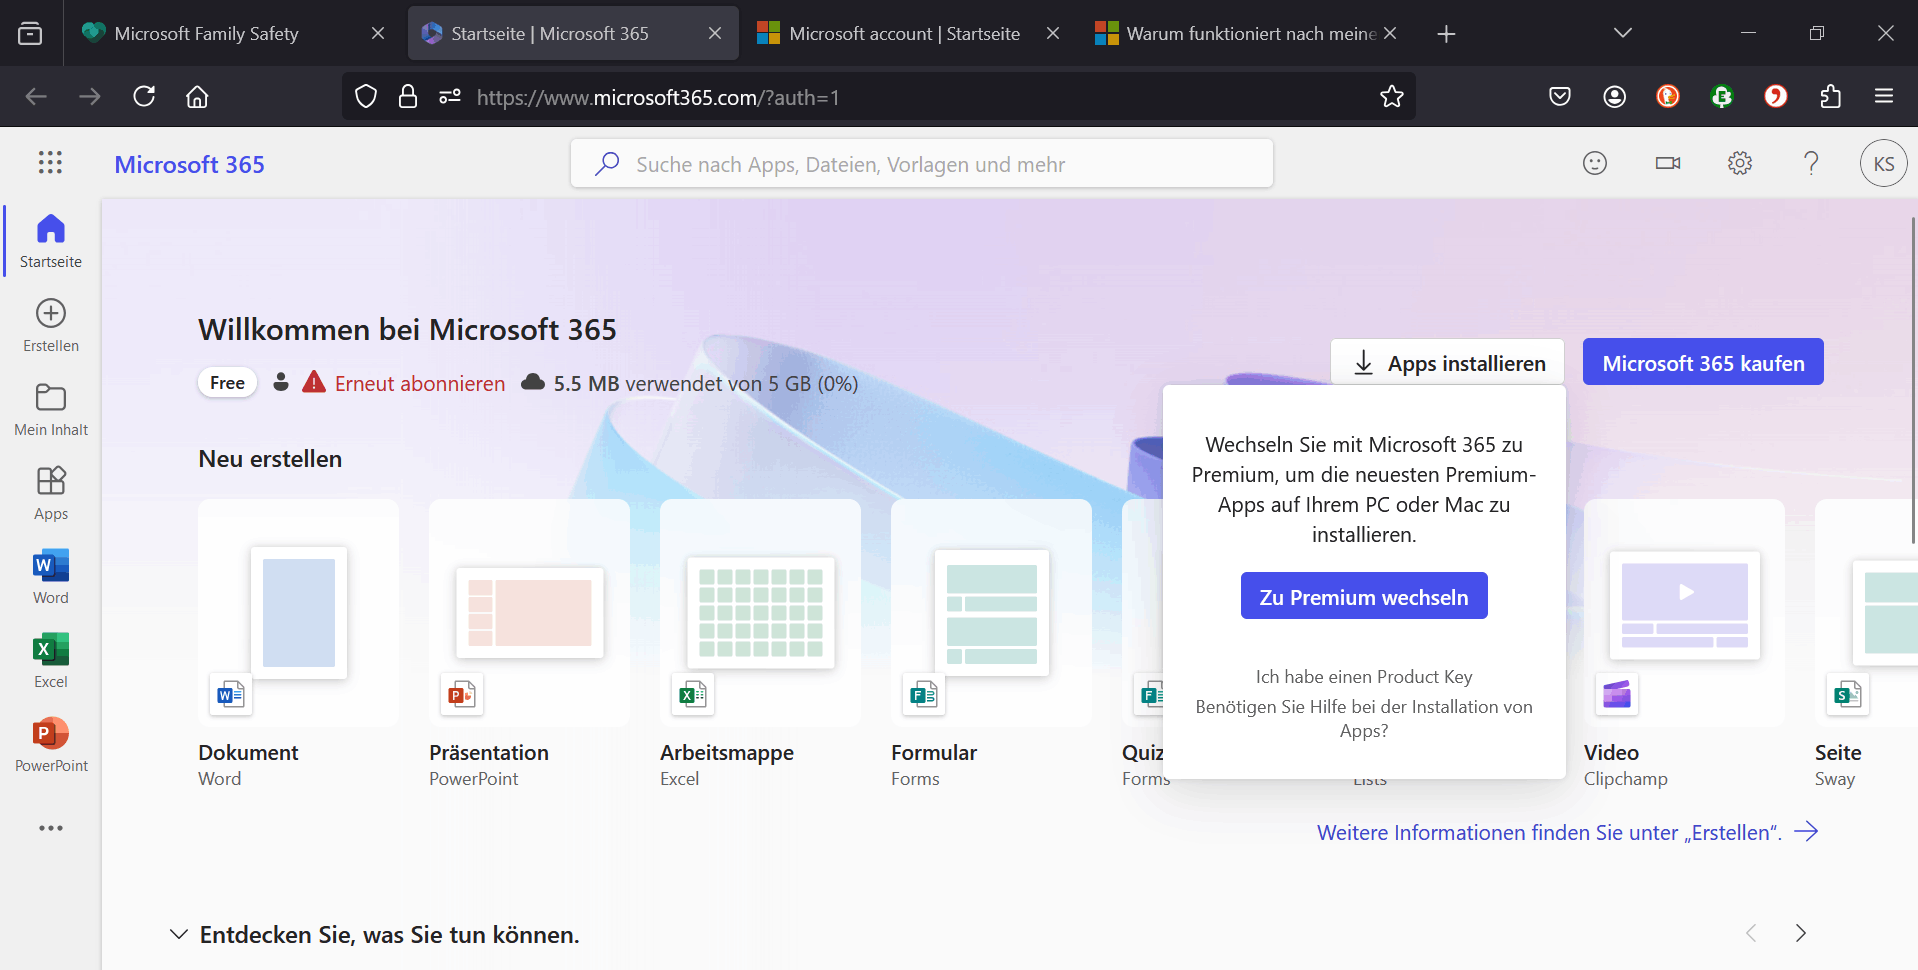List all tabs dropdown arrow
This screenshot has width=1918, height=970.
point(1622,33)
